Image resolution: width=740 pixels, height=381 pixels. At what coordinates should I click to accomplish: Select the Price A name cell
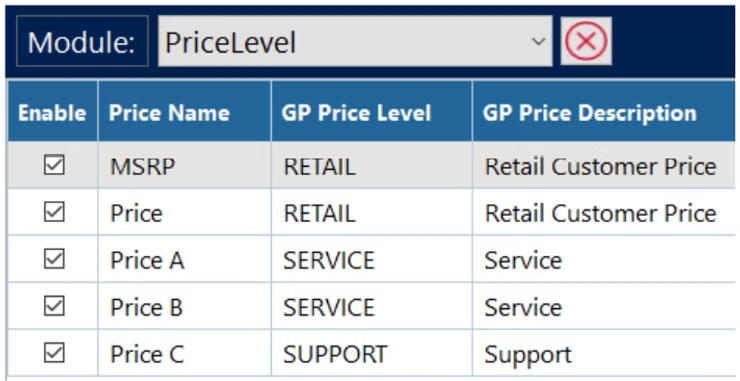(x=185, y=260)
